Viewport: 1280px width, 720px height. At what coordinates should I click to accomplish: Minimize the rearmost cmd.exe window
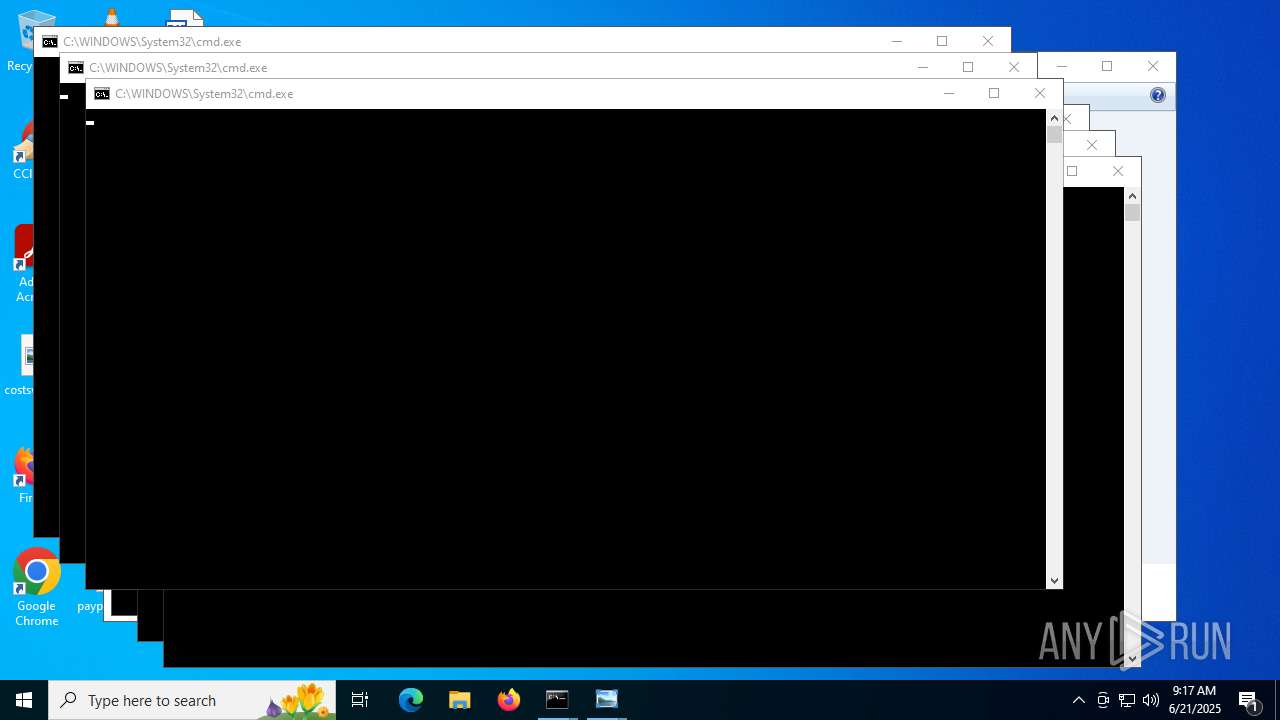897,41
